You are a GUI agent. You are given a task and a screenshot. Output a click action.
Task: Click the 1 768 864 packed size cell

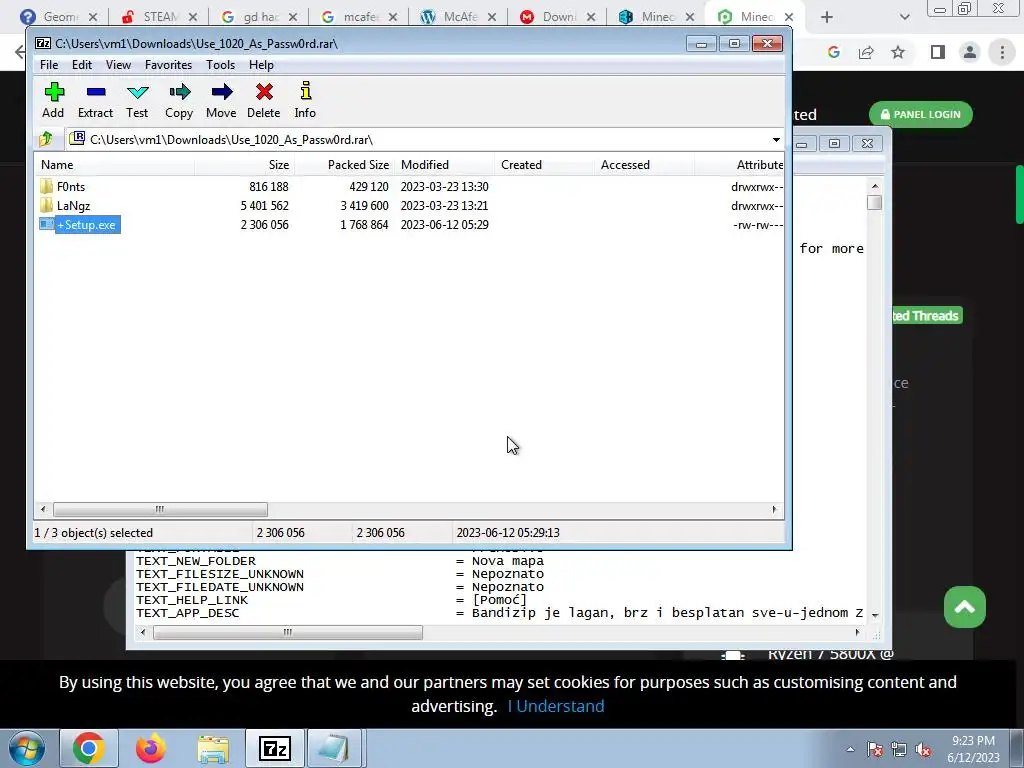[364, 225]
